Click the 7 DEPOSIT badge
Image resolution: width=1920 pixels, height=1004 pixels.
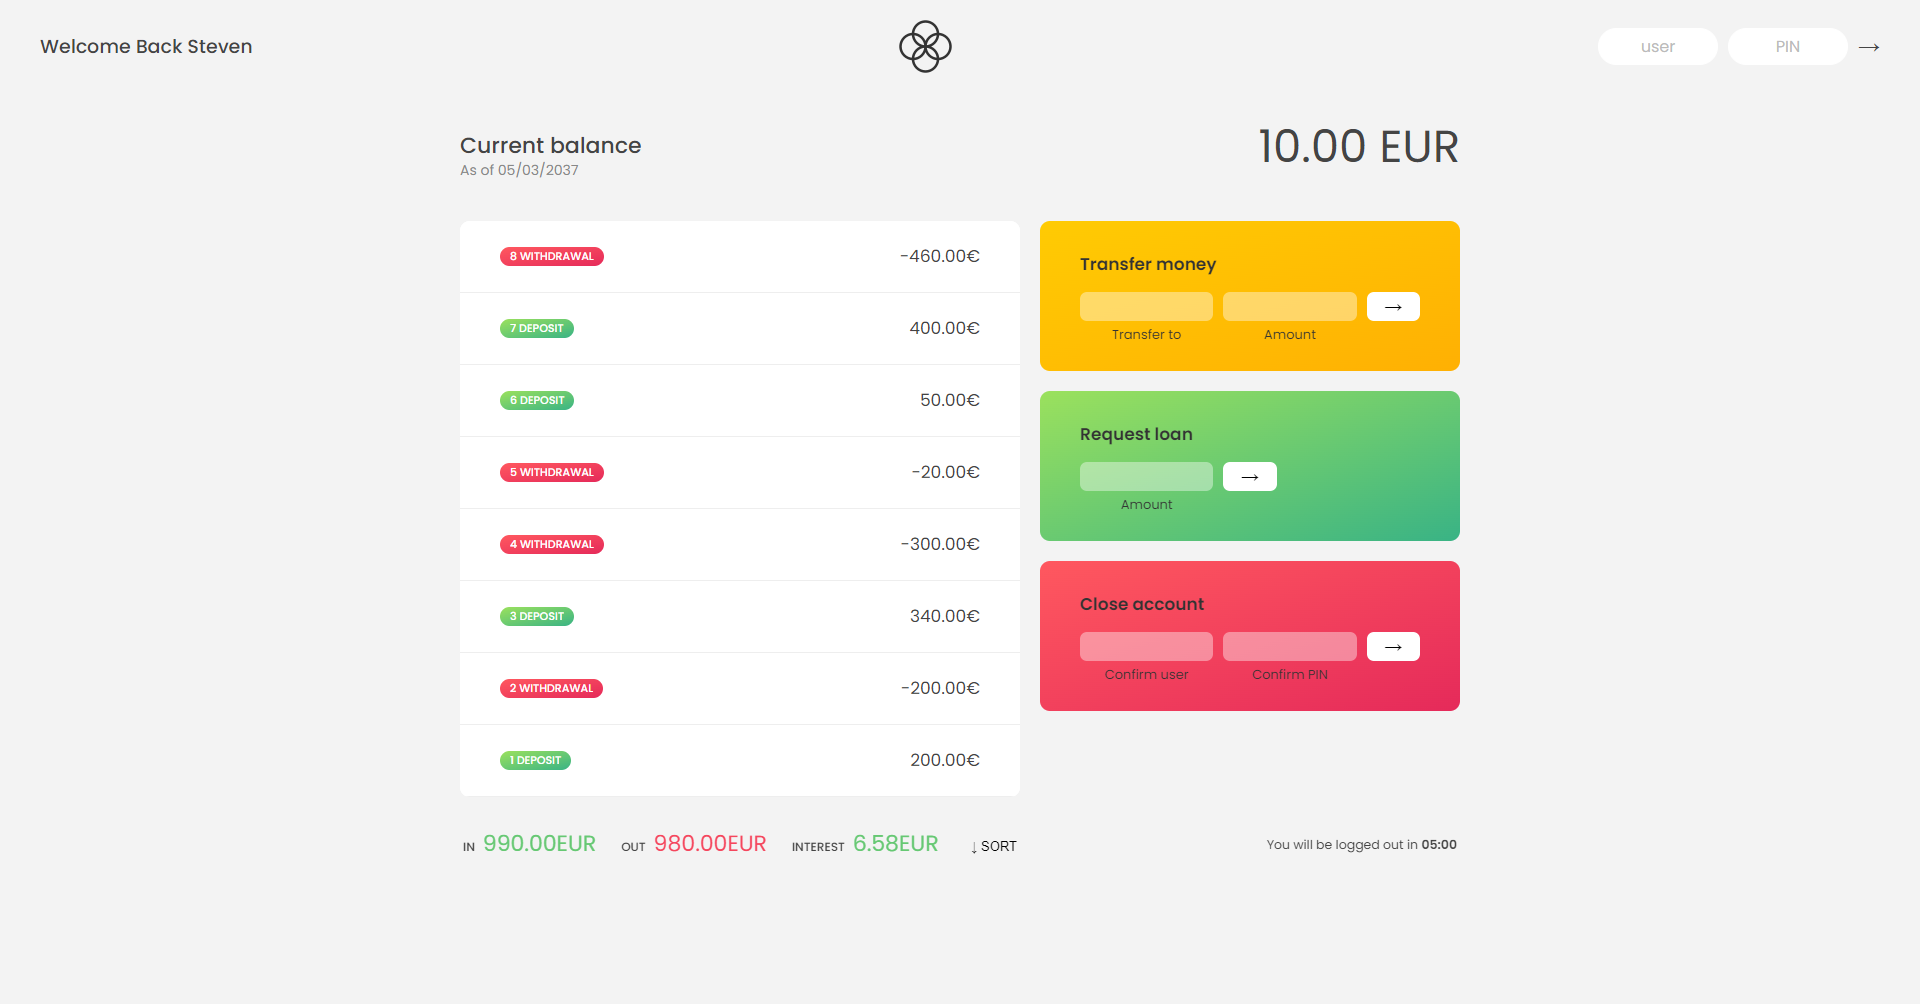537,328
